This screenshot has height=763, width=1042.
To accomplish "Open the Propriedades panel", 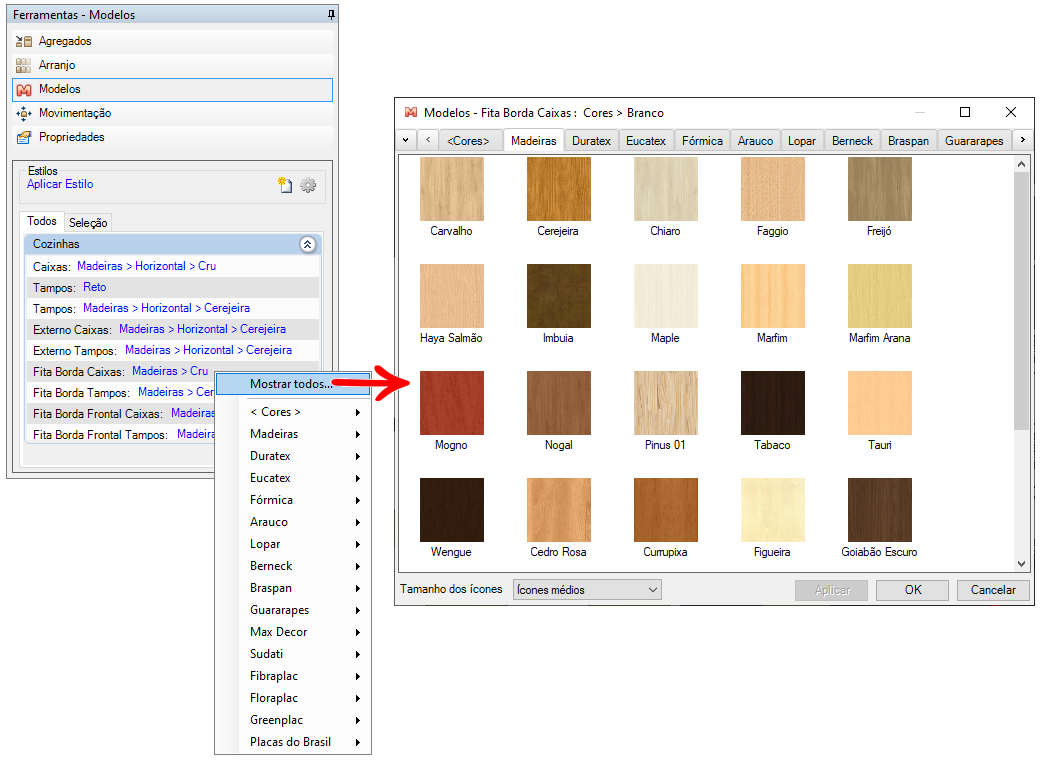I will coord(71,137).
